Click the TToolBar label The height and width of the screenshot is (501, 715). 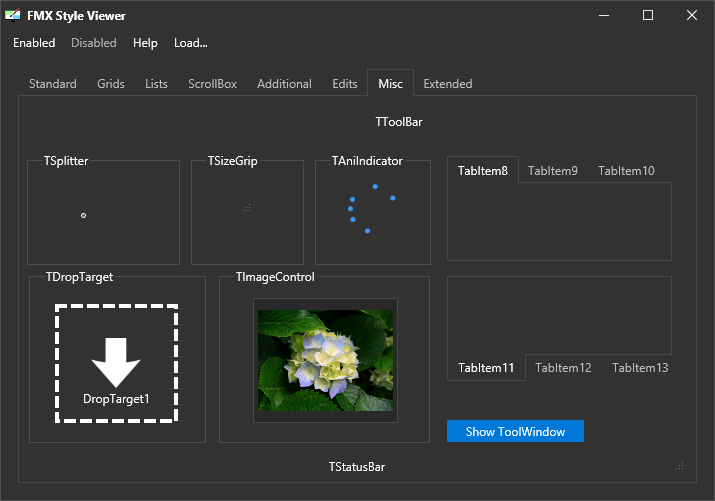coord(399,122)
